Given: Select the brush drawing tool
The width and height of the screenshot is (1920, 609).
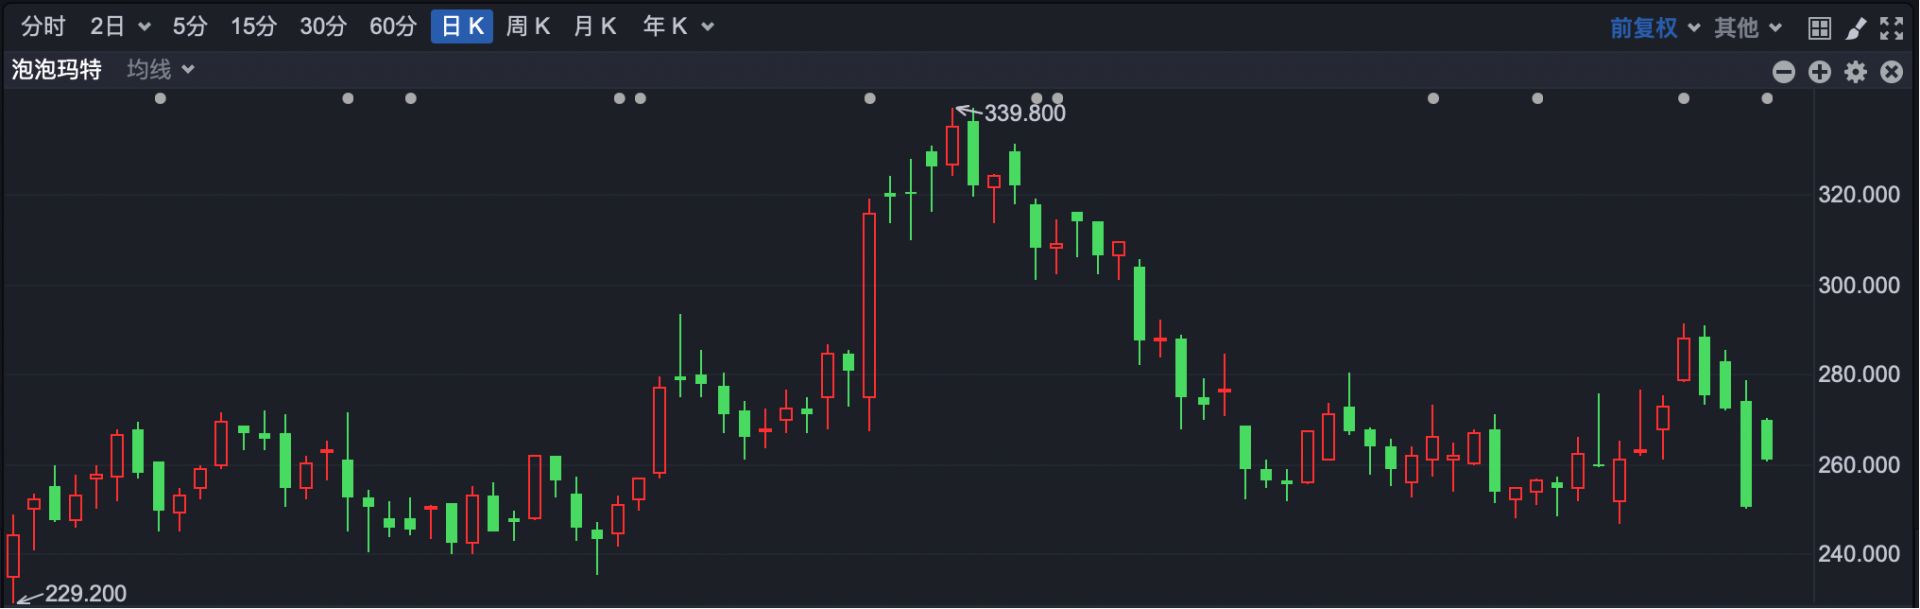Looking at the screenshot, I should (1856, 28).
